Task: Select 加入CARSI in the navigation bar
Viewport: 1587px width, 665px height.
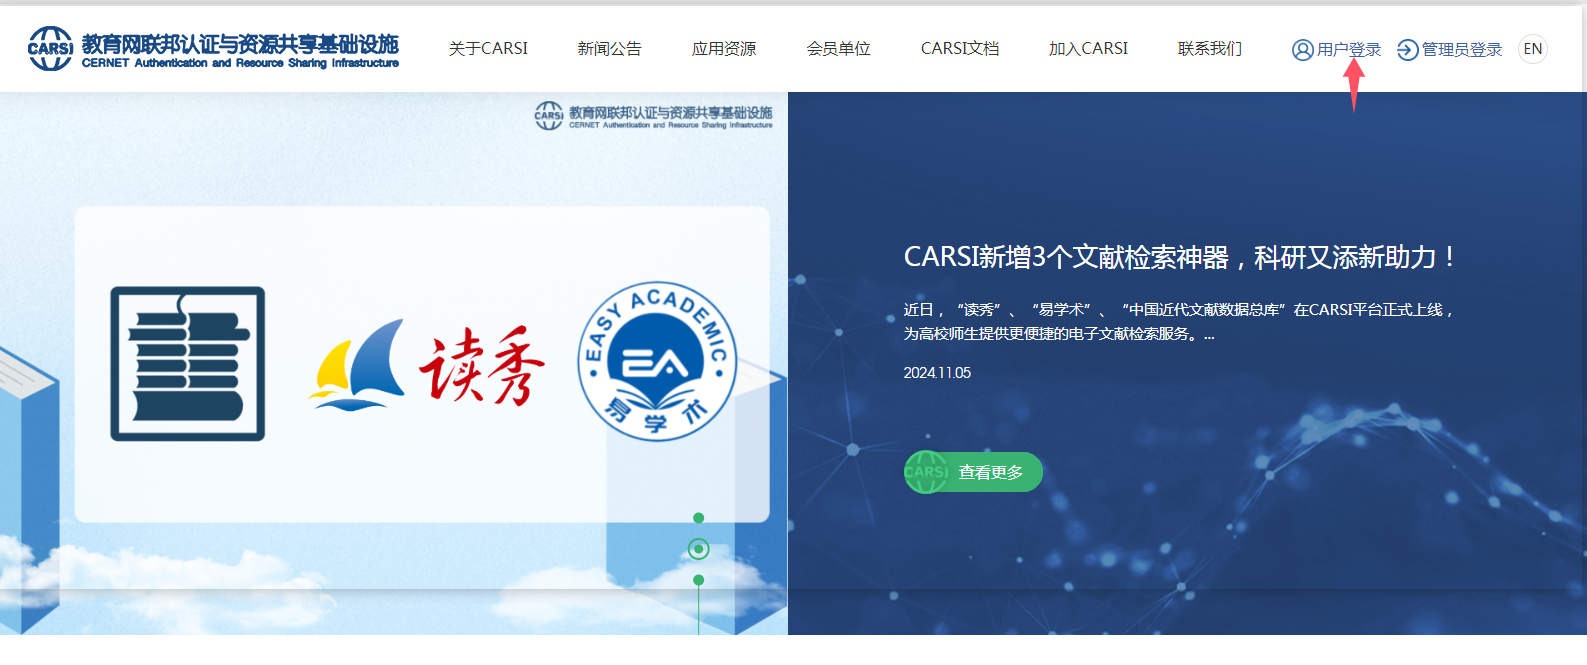Action: point(1088,49)
